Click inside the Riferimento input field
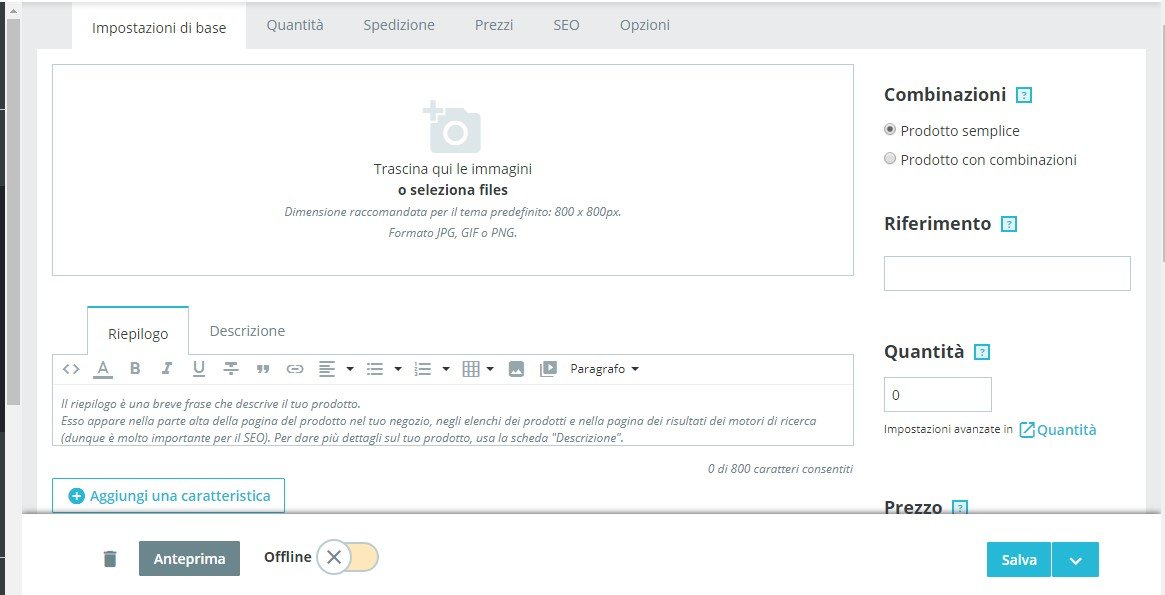1165x595 pixels. tap(1007, 273)
